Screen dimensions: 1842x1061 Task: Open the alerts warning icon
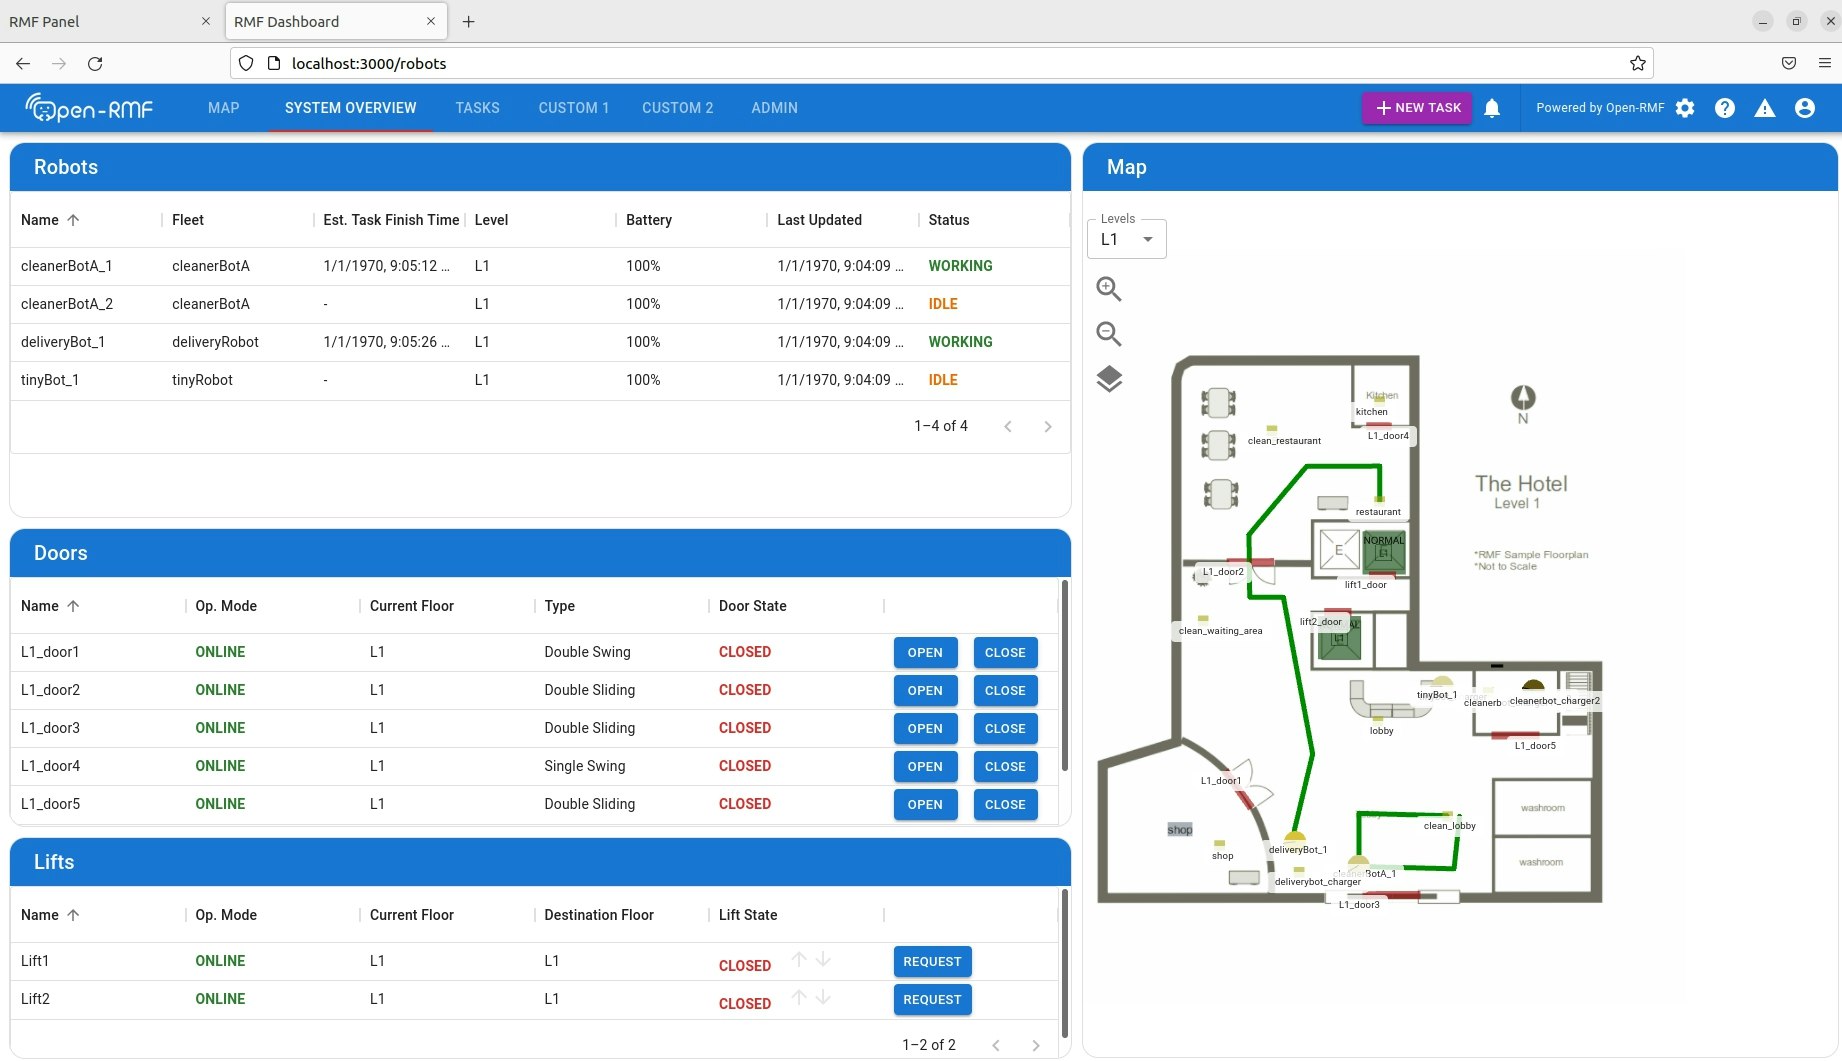click(x=1764, y=108)
